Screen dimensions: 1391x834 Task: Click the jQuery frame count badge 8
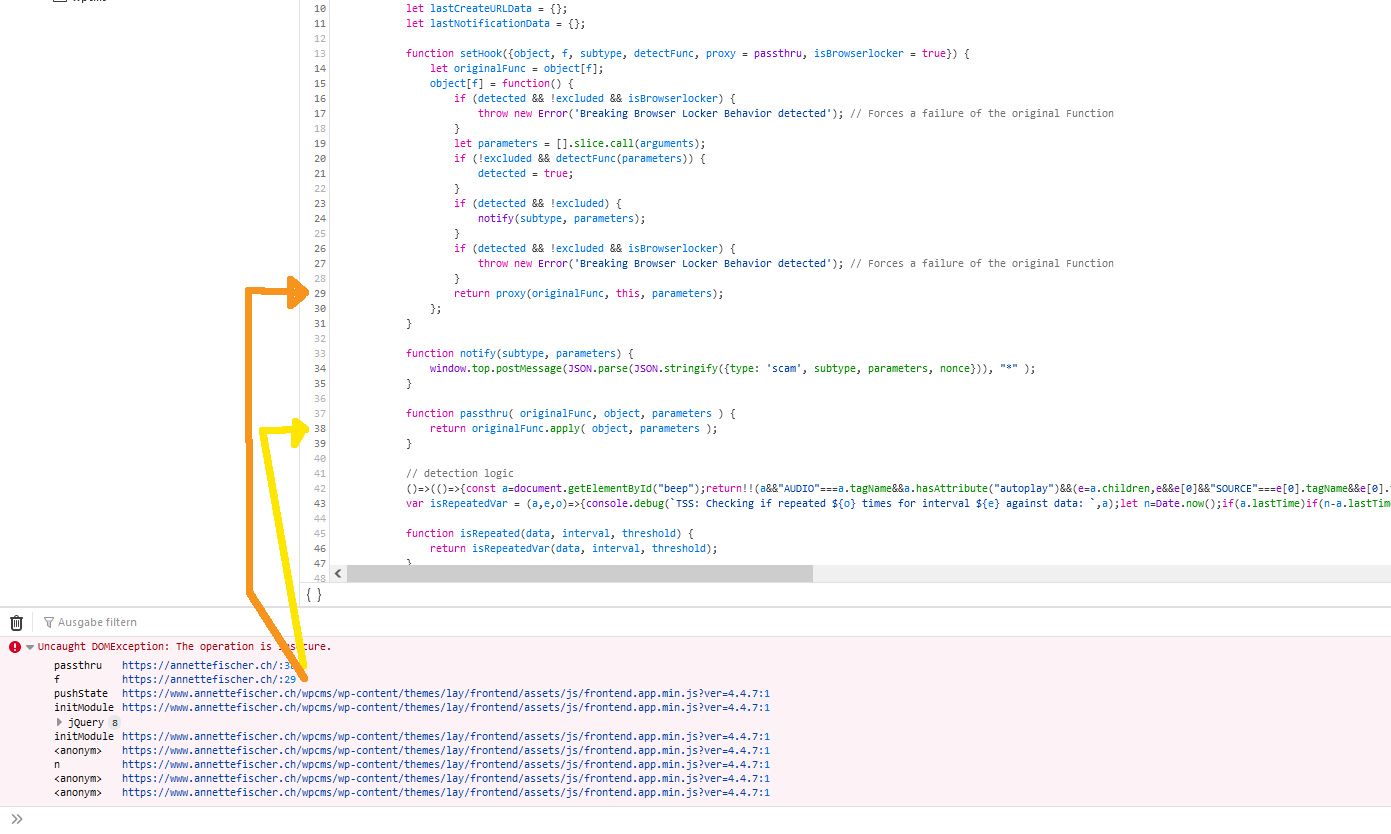click(x=114, y=722)
